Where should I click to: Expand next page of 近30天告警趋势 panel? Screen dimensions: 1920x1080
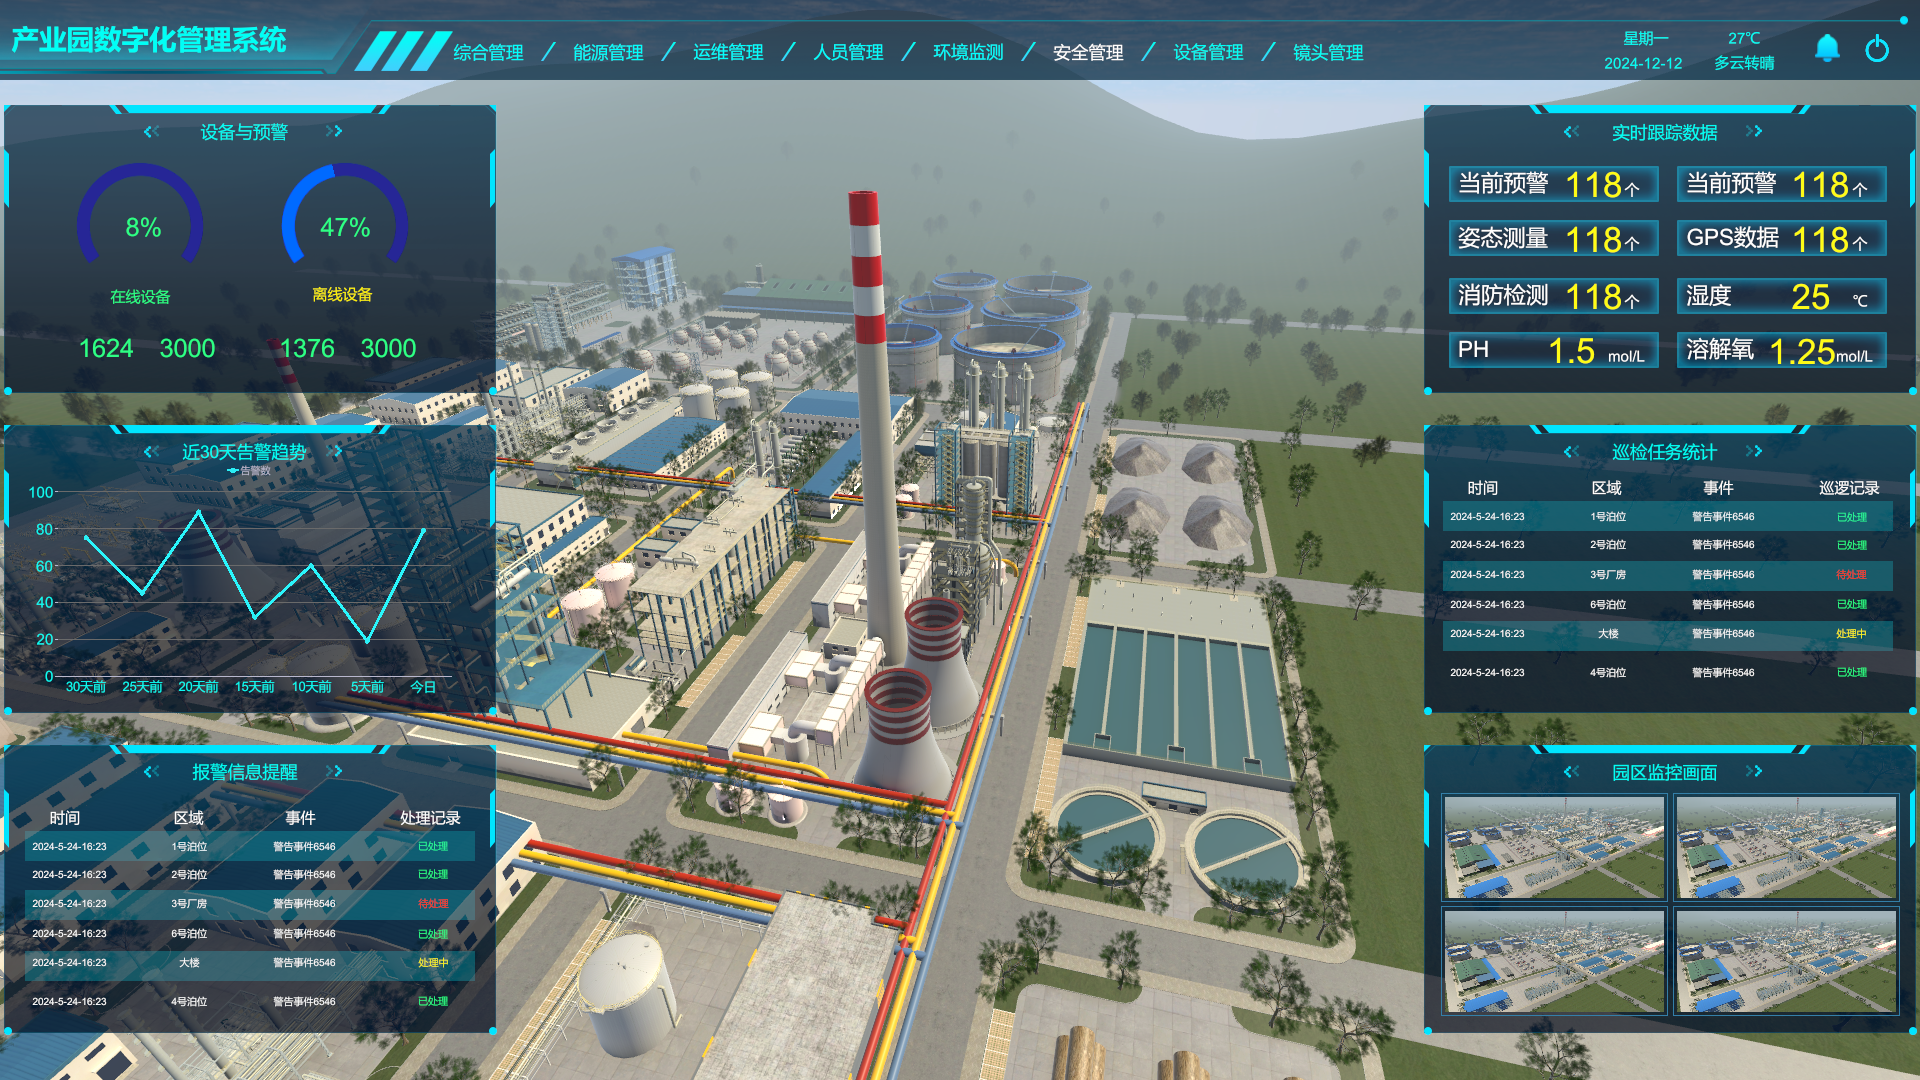pyautogui.click(x=336, y=451)
